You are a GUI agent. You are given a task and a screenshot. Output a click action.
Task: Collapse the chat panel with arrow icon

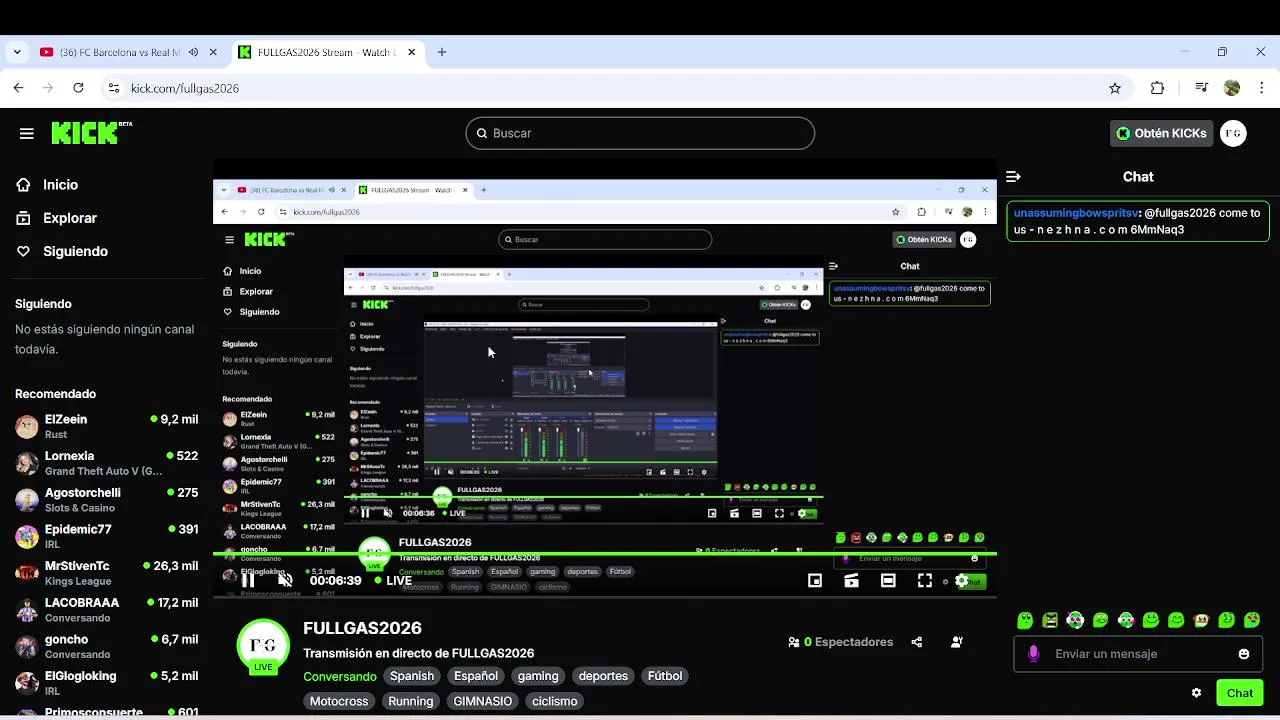pyautogui.click(x=1013, y=176)
